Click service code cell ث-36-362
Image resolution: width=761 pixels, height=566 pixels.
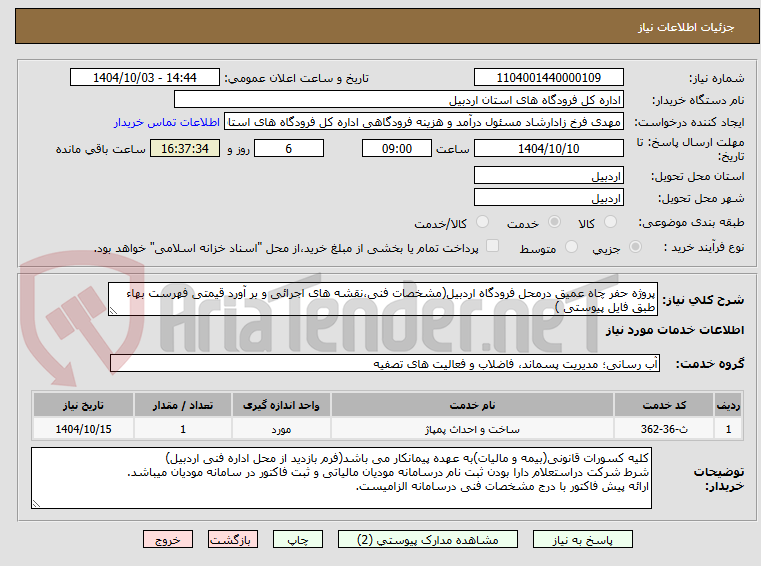(x=664, y=429)
